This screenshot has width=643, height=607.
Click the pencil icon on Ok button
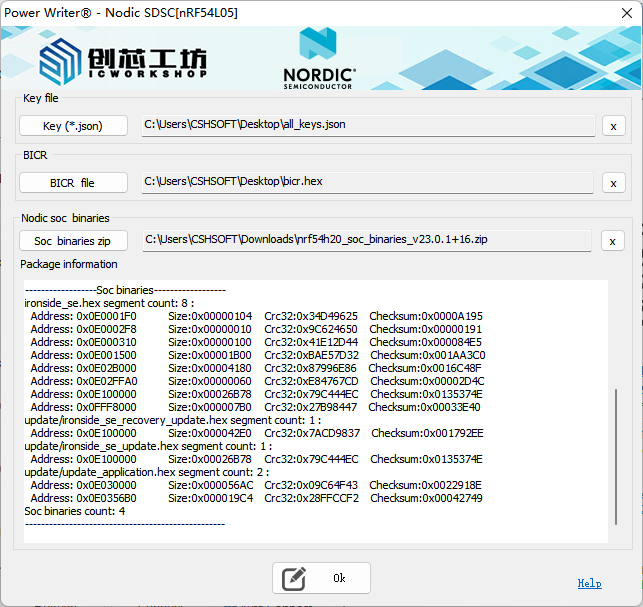293,578
